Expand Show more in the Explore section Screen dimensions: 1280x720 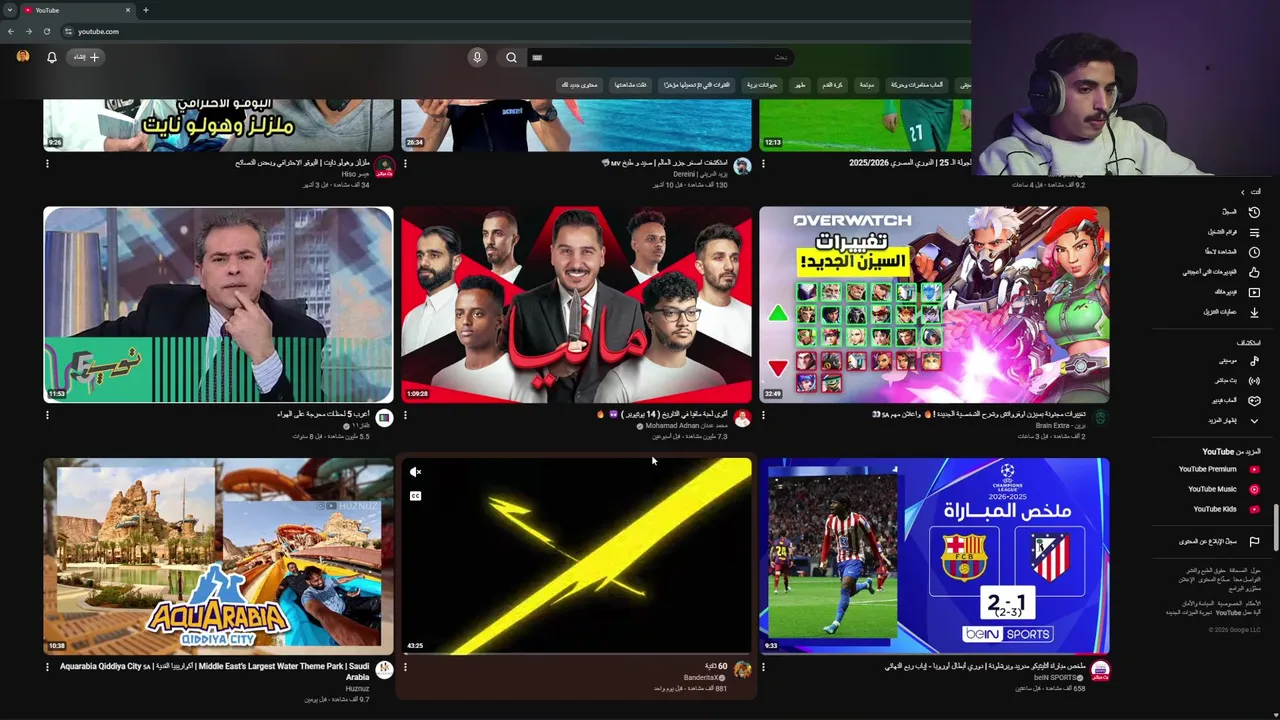tap(1232, 421)
